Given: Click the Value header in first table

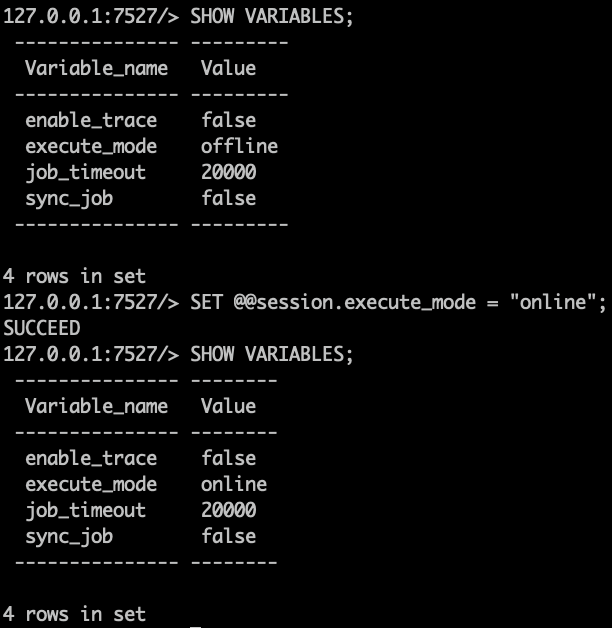Looking at the screenshot, I should (228, 68).
